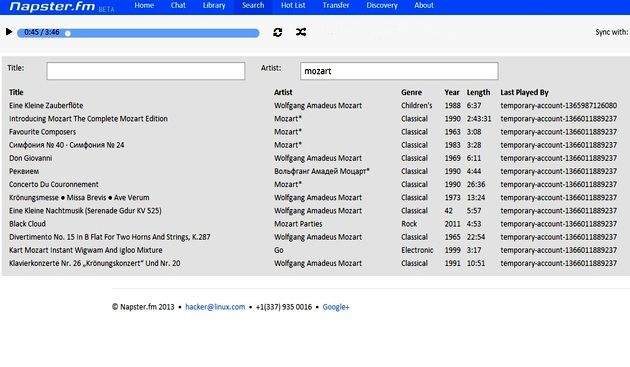Click the Length column header
Viewport: 630px width, 367px height.
coord(478,92)
